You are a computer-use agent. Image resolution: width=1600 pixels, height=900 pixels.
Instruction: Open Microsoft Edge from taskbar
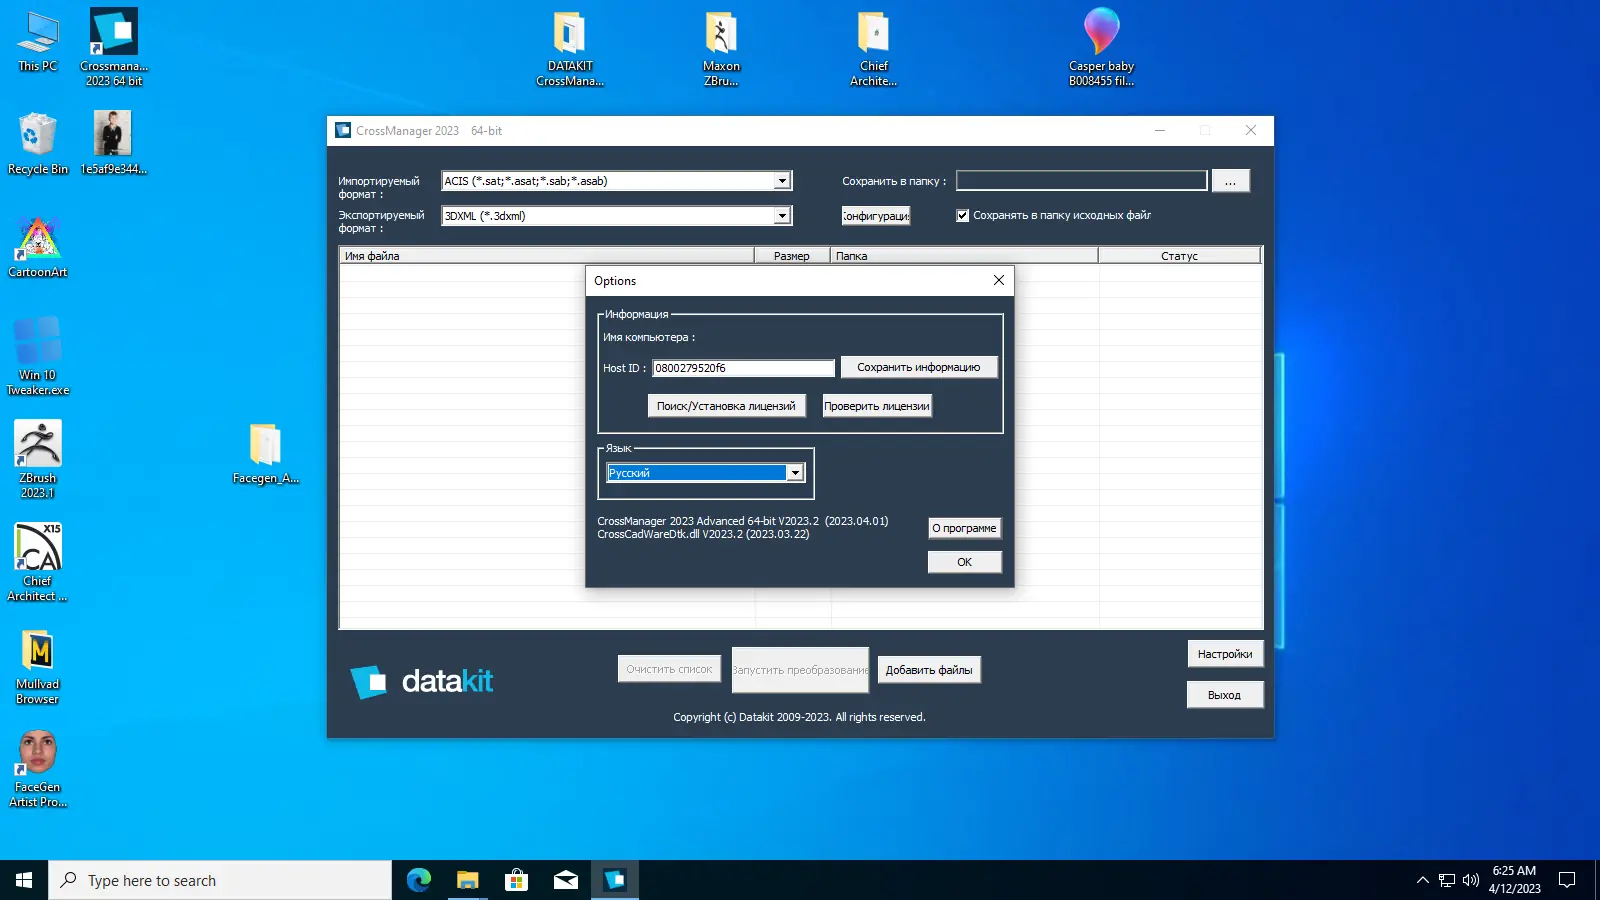pyautogui.click(x=418, y=880)
